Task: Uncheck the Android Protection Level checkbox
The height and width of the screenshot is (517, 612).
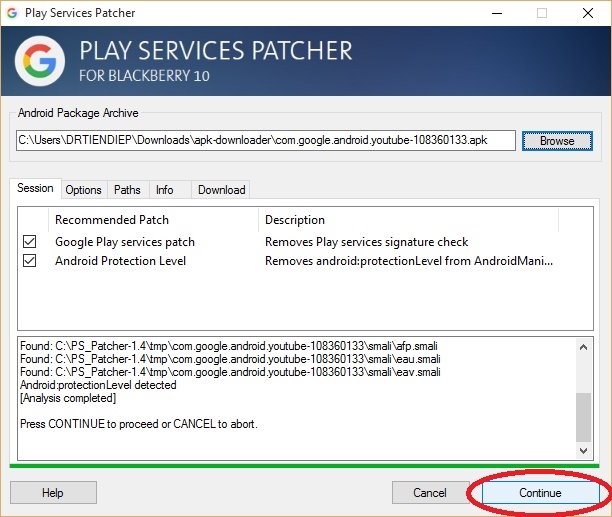Action: click(x=30, y=261)
